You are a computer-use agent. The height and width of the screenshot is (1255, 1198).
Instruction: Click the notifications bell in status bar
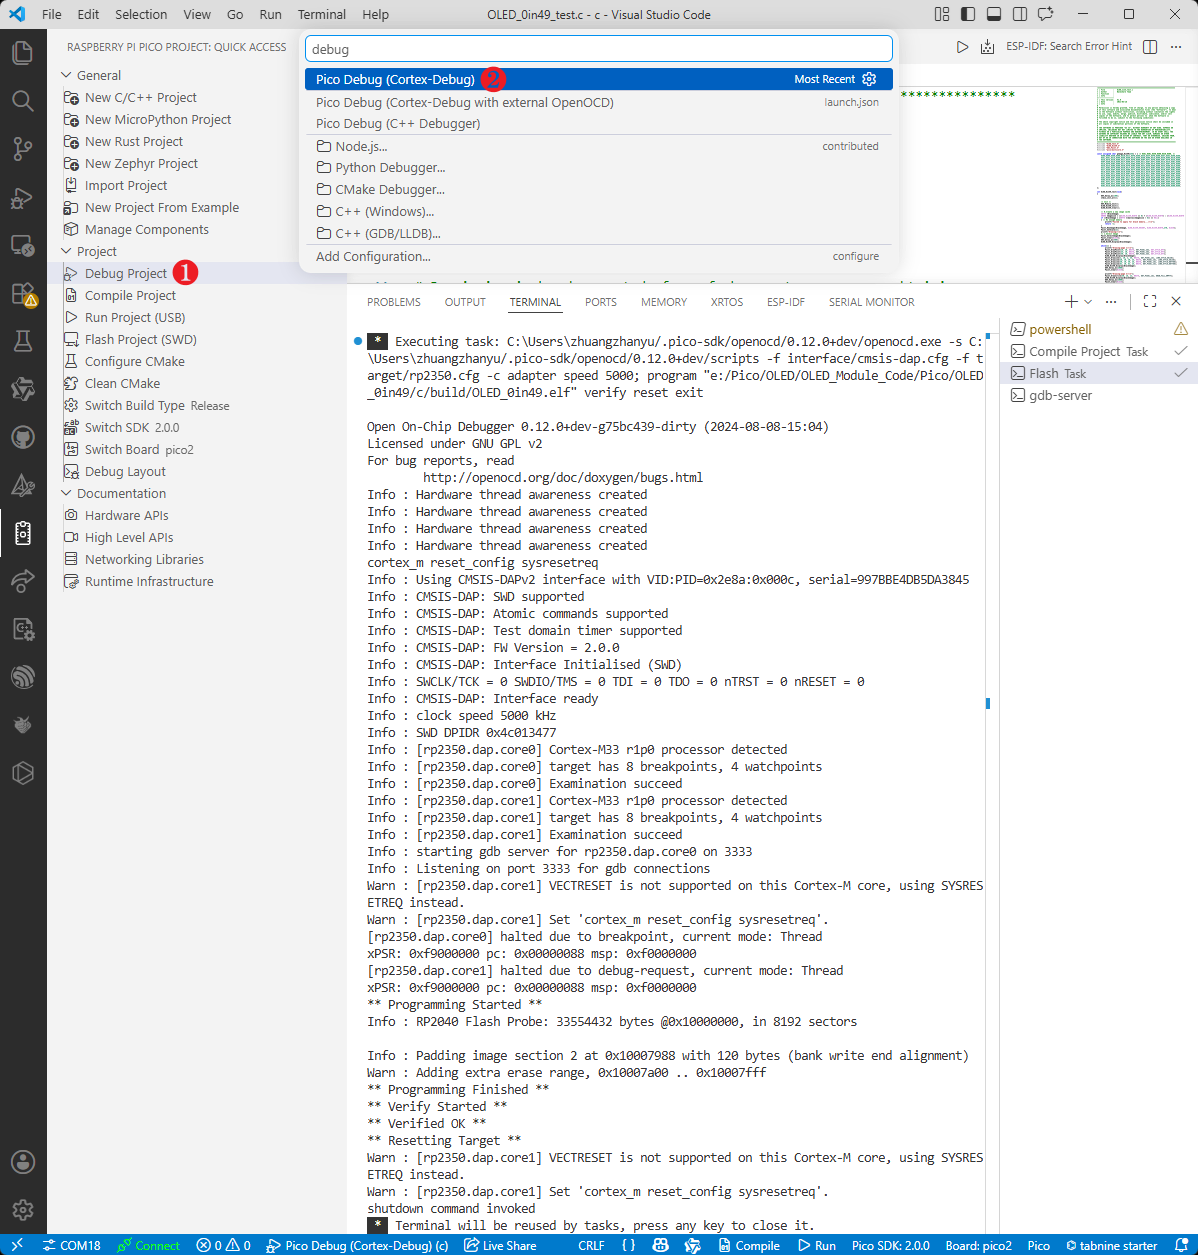[1181, 1245]
